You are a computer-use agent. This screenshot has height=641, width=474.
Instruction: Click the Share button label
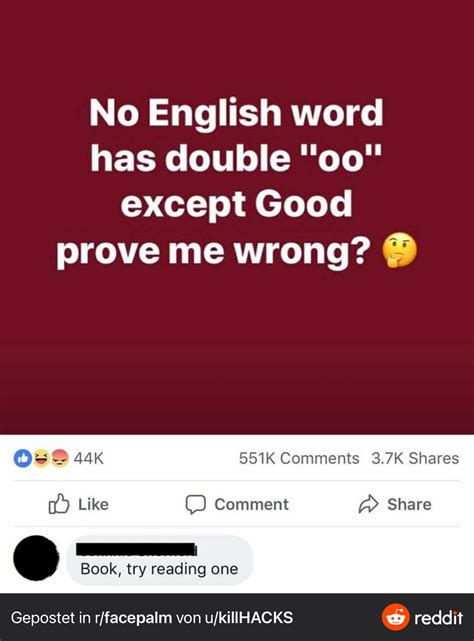click(x=409, y=504)
